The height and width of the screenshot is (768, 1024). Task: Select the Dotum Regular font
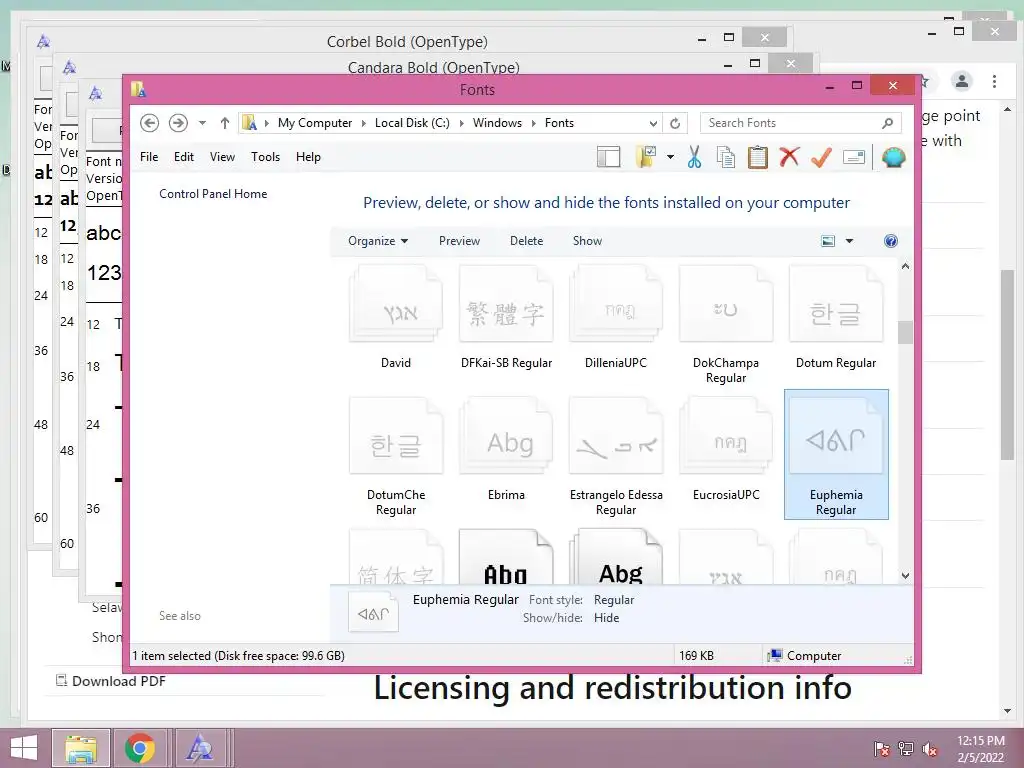click(x=836, y=317)
